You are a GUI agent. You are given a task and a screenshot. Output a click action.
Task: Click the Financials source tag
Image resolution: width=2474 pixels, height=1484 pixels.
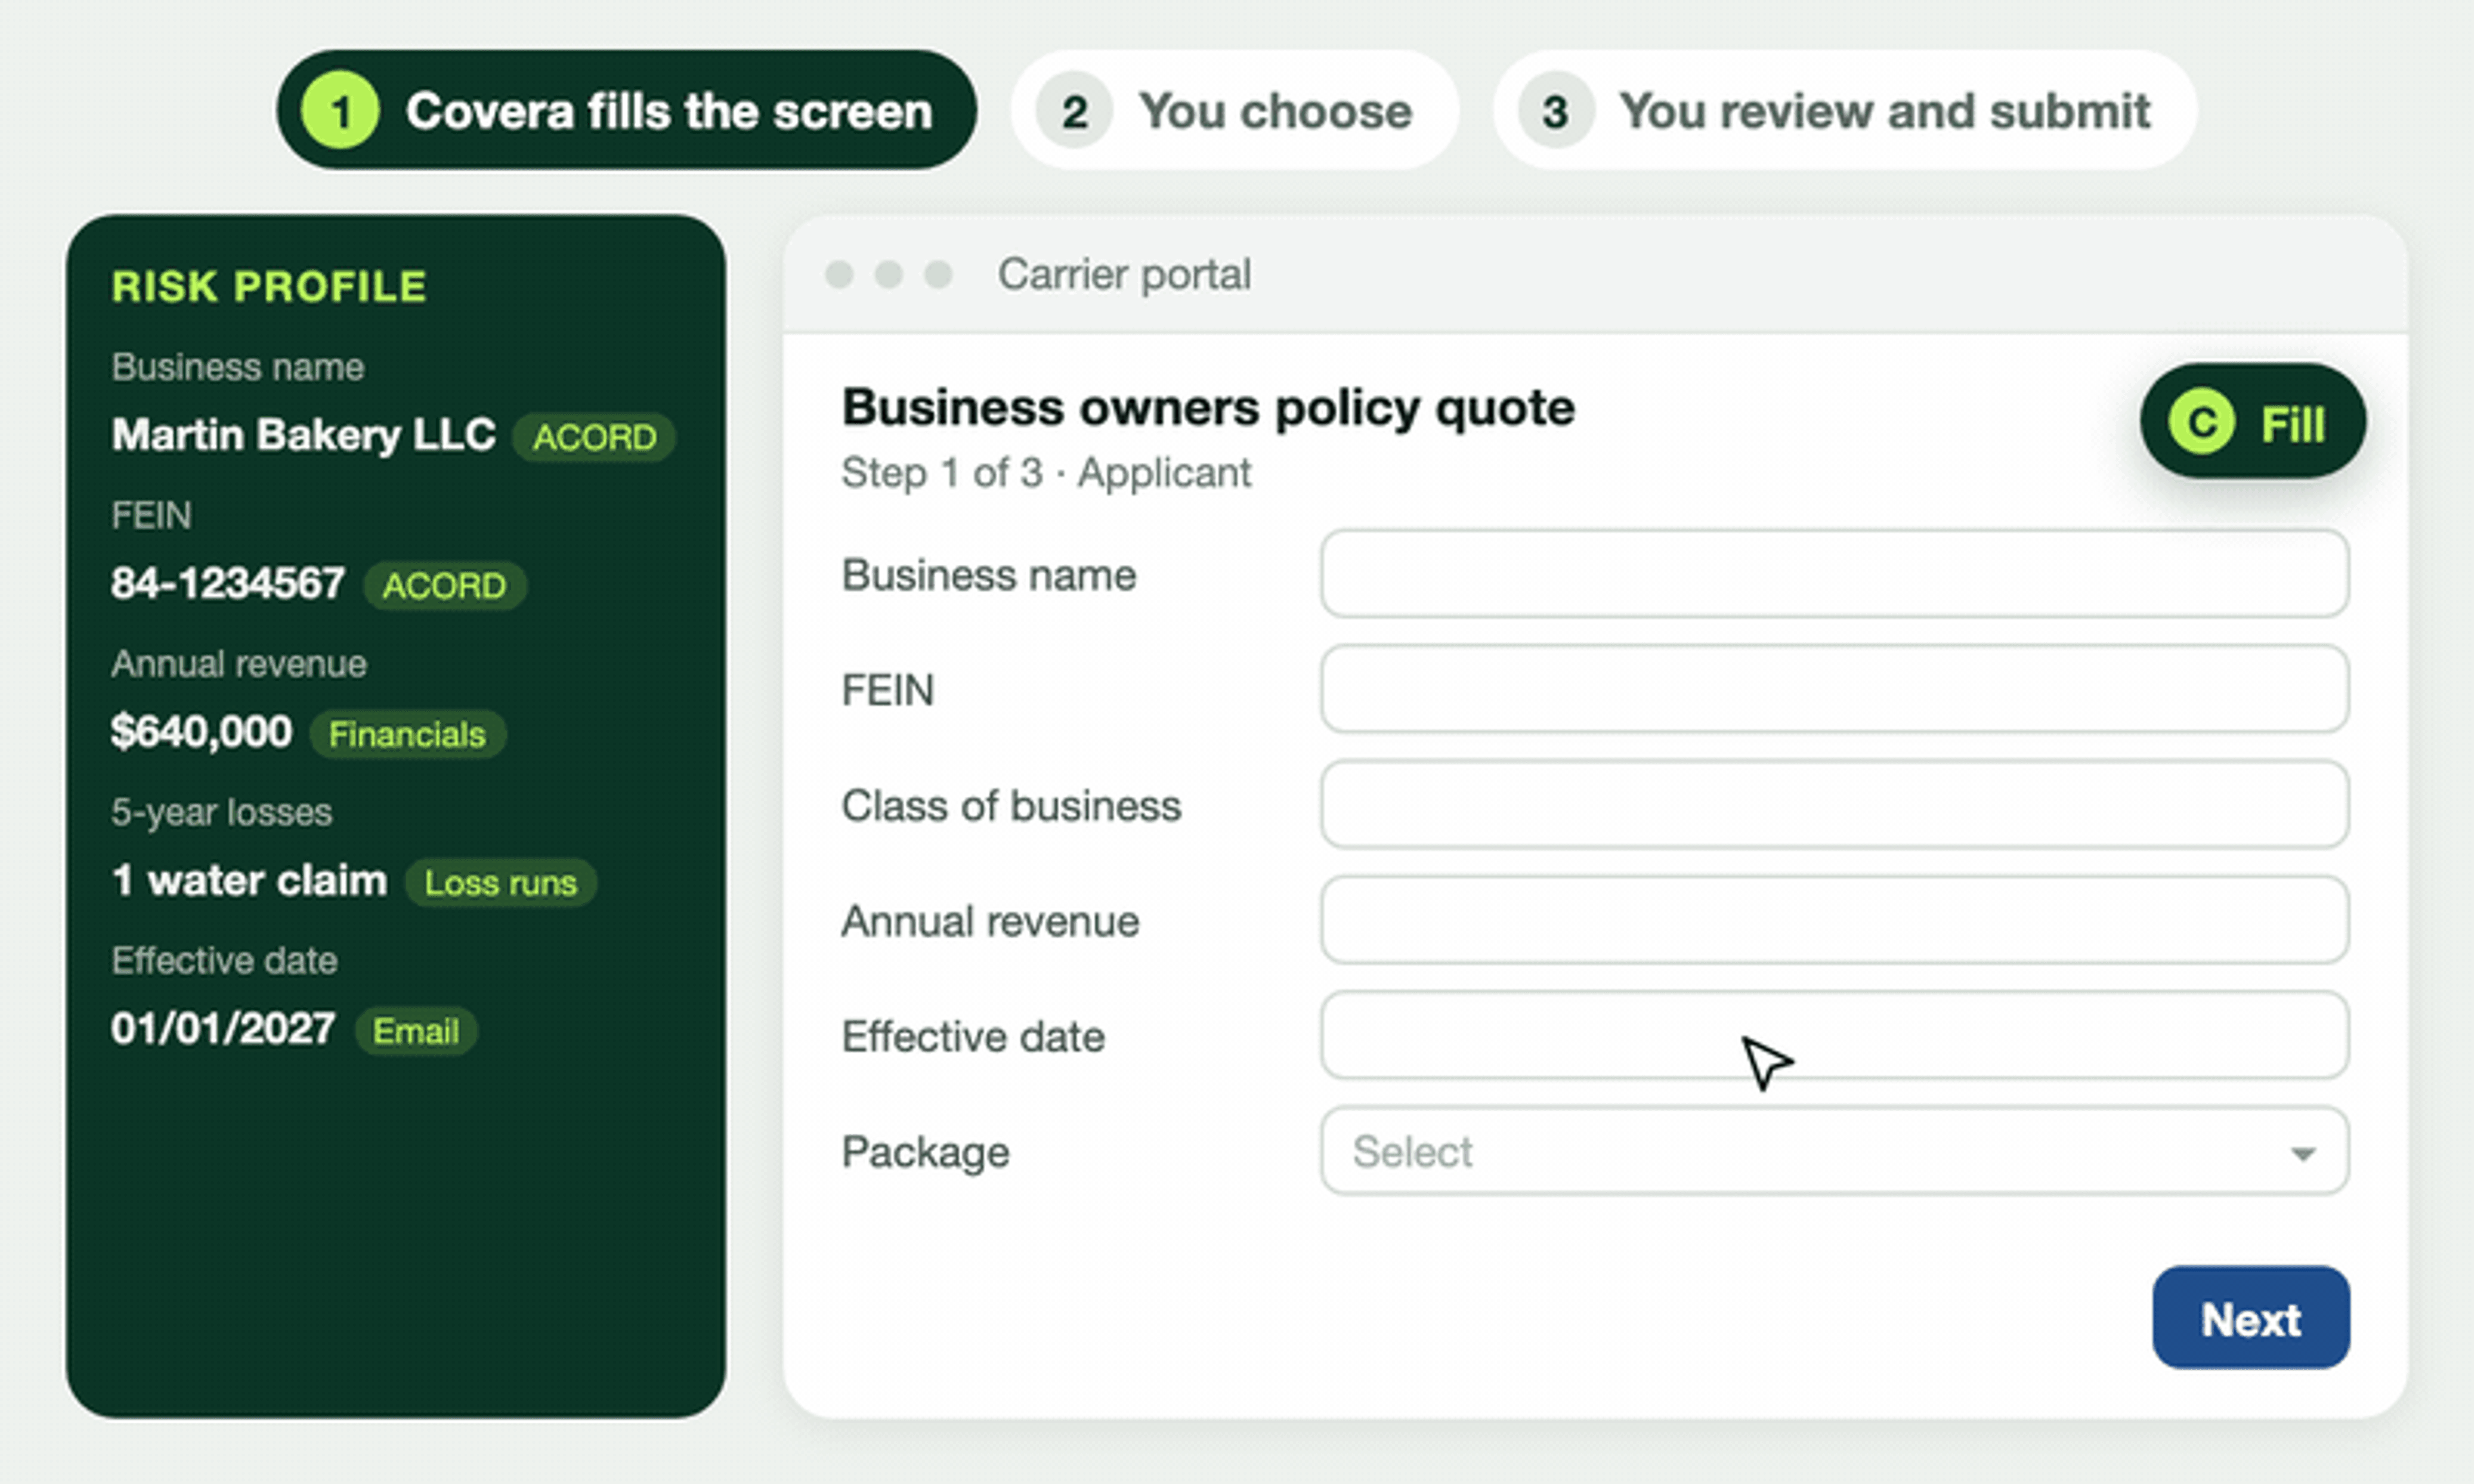(407, 734)
